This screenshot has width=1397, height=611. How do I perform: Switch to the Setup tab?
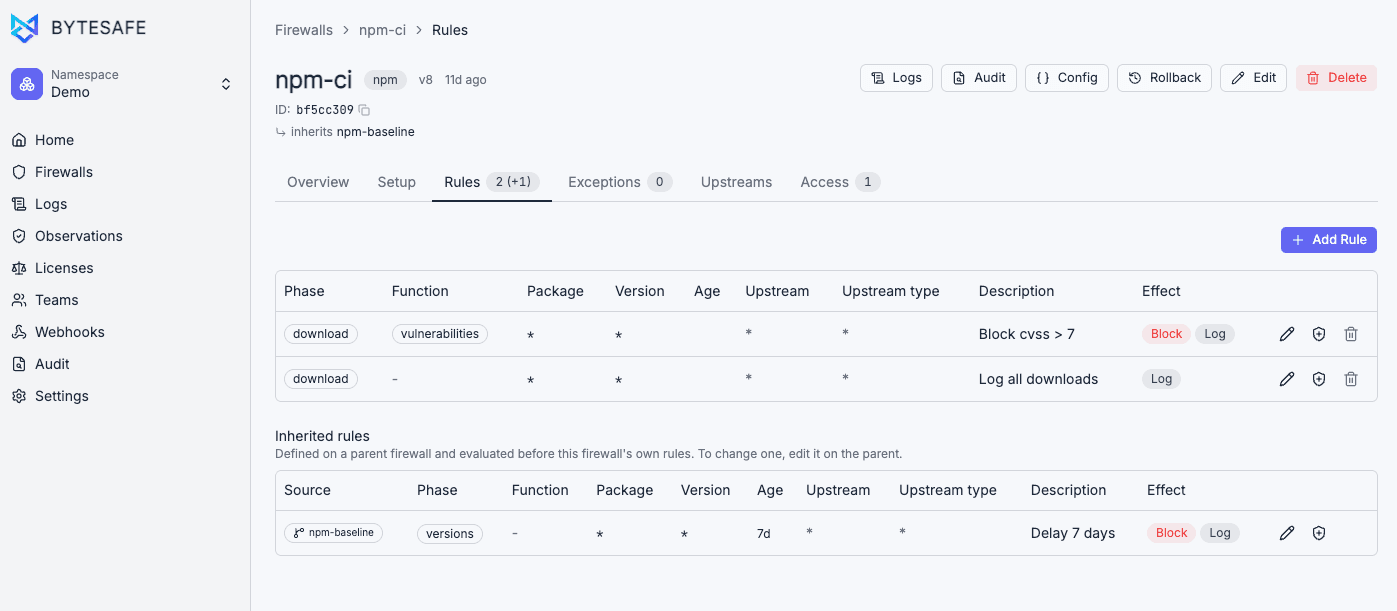pyautogui.click(x=396, y=182)
